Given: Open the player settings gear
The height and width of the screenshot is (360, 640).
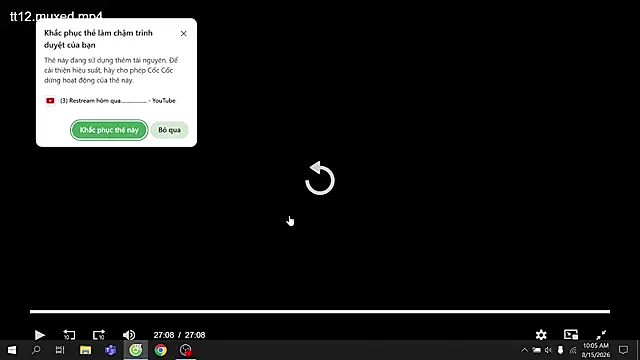Looking at the screenshot, I should click(x=541, y=335).
